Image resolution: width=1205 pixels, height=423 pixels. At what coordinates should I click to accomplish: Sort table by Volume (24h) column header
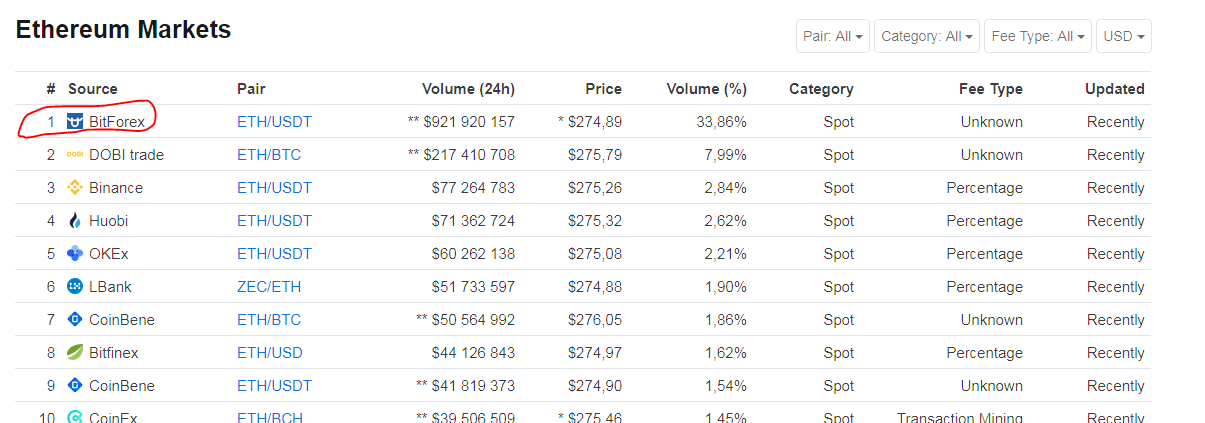coord(468,89)
